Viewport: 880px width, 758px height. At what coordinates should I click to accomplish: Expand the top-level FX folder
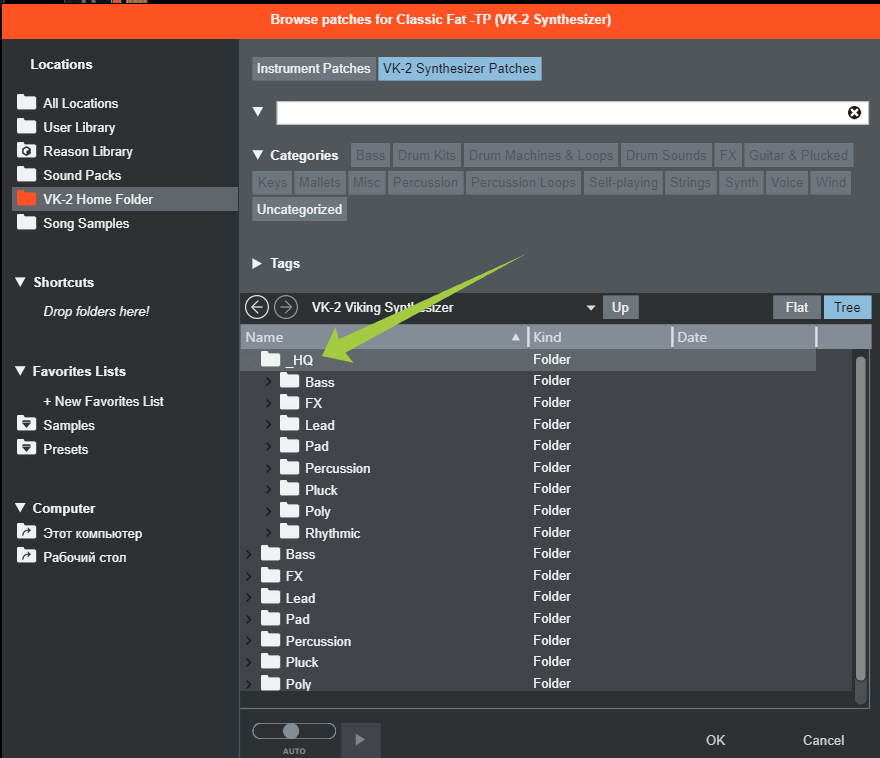point(249,576)
